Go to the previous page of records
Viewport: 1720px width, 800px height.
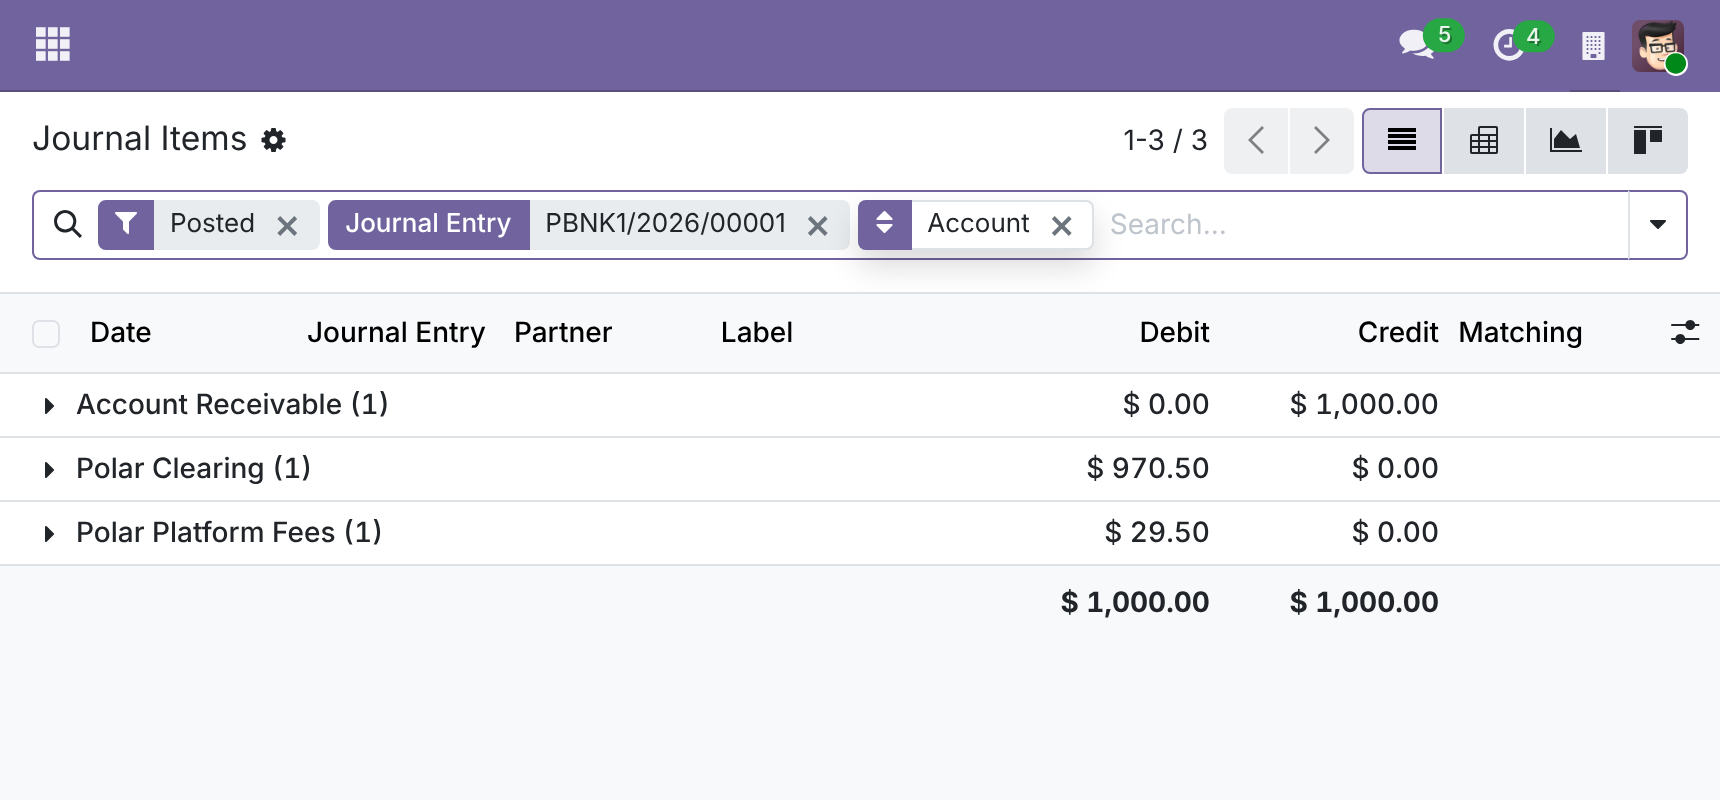click(1256, 140)
